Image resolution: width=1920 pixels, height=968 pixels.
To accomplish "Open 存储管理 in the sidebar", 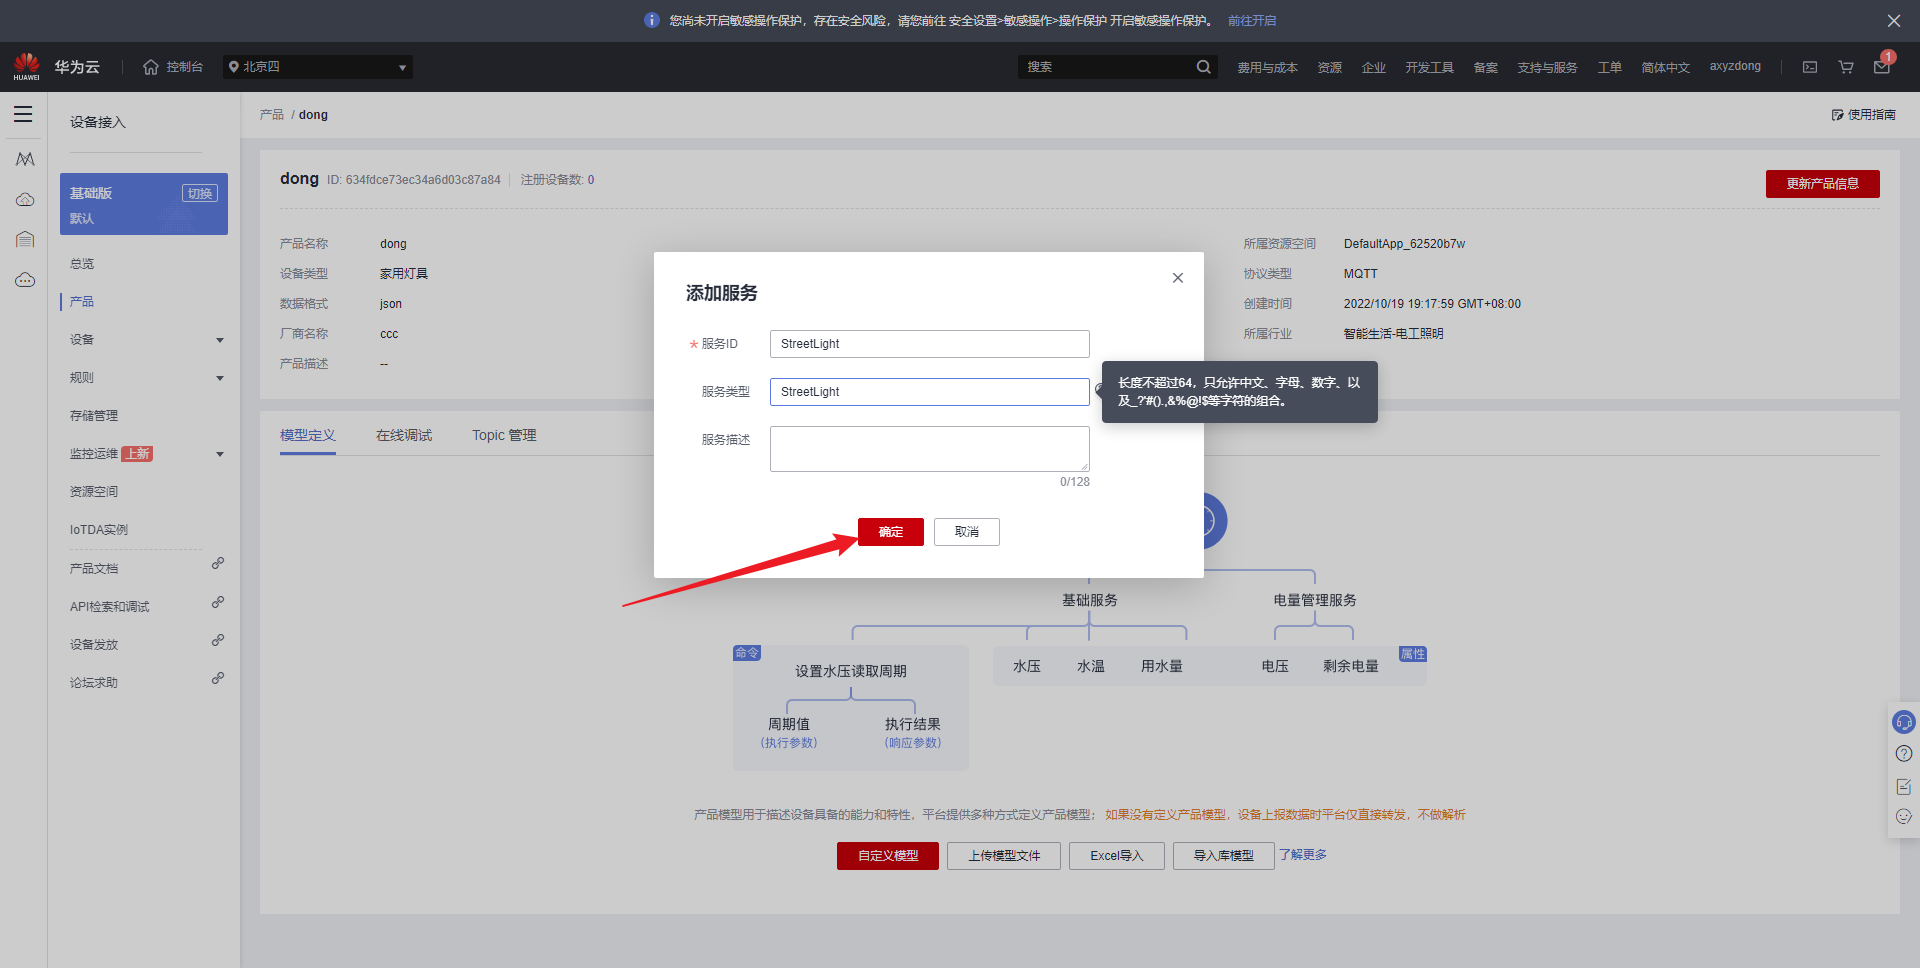I will click(94, 416).
